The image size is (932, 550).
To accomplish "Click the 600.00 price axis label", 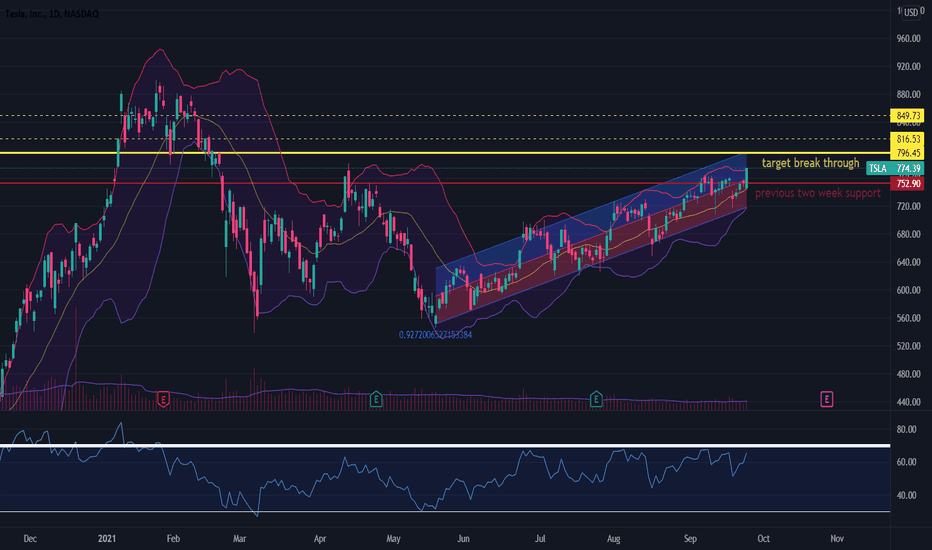I will [908, 290].
